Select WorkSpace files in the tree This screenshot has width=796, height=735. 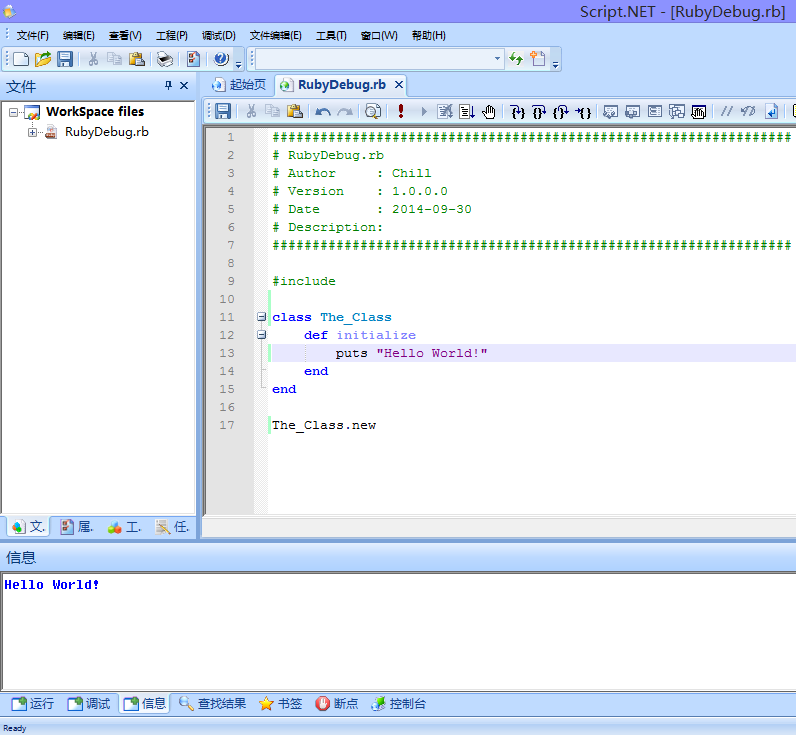coord(95,112)
